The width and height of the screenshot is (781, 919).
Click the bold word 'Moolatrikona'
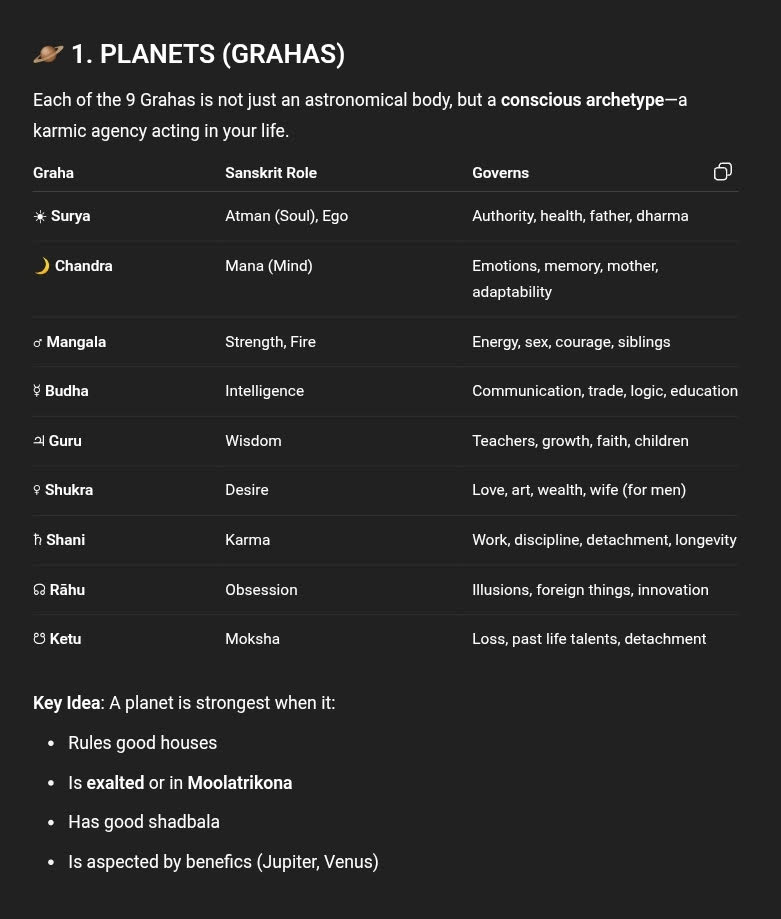239,783
